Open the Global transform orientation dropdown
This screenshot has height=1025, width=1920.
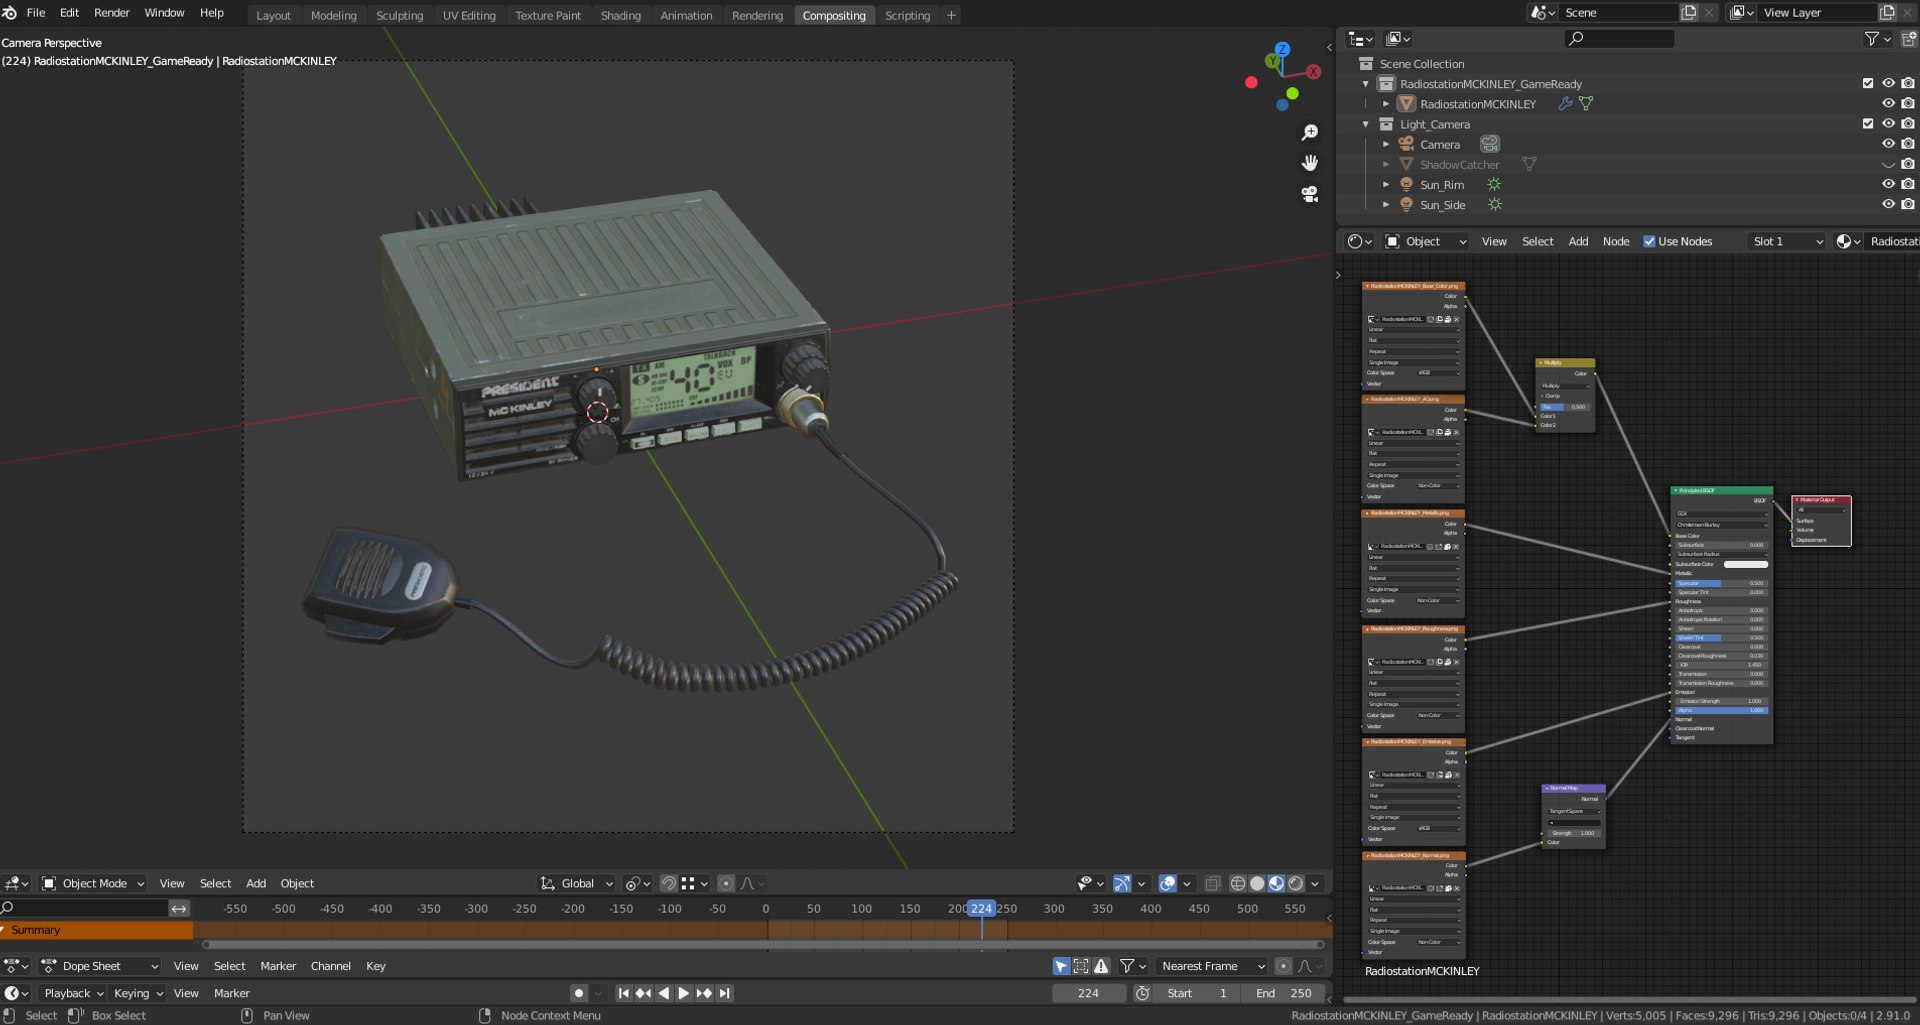click(577, 883)
